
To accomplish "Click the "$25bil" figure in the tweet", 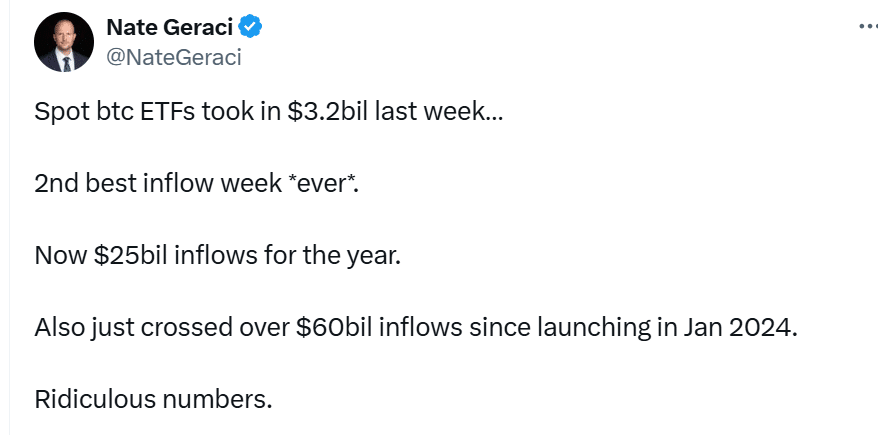I will 131,255.
